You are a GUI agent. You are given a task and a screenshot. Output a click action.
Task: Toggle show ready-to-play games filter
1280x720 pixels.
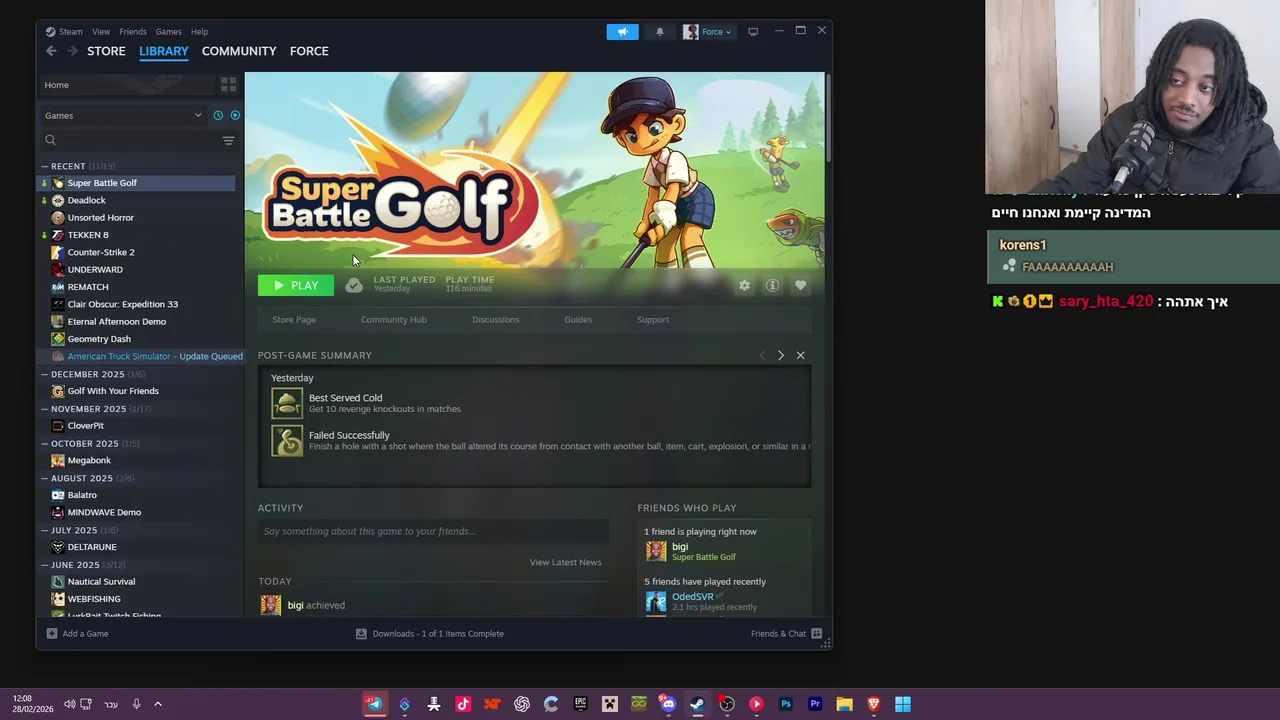(x=235, y=115)
